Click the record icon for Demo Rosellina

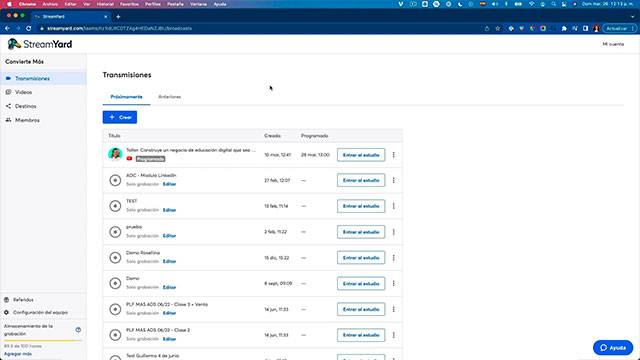point(115,258)
